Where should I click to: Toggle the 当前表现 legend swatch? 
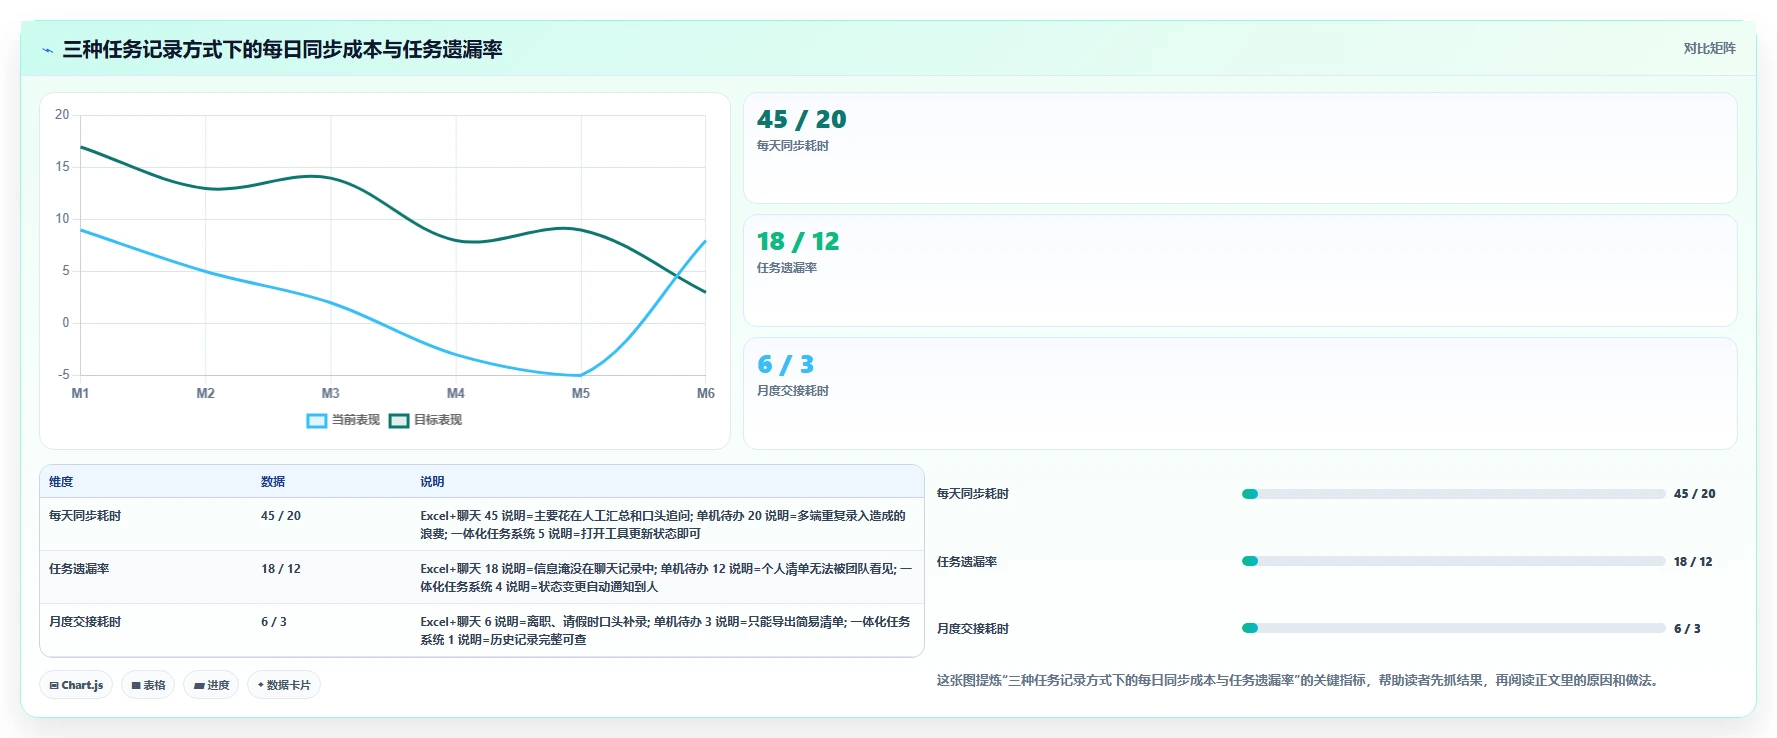coord(317,421)
